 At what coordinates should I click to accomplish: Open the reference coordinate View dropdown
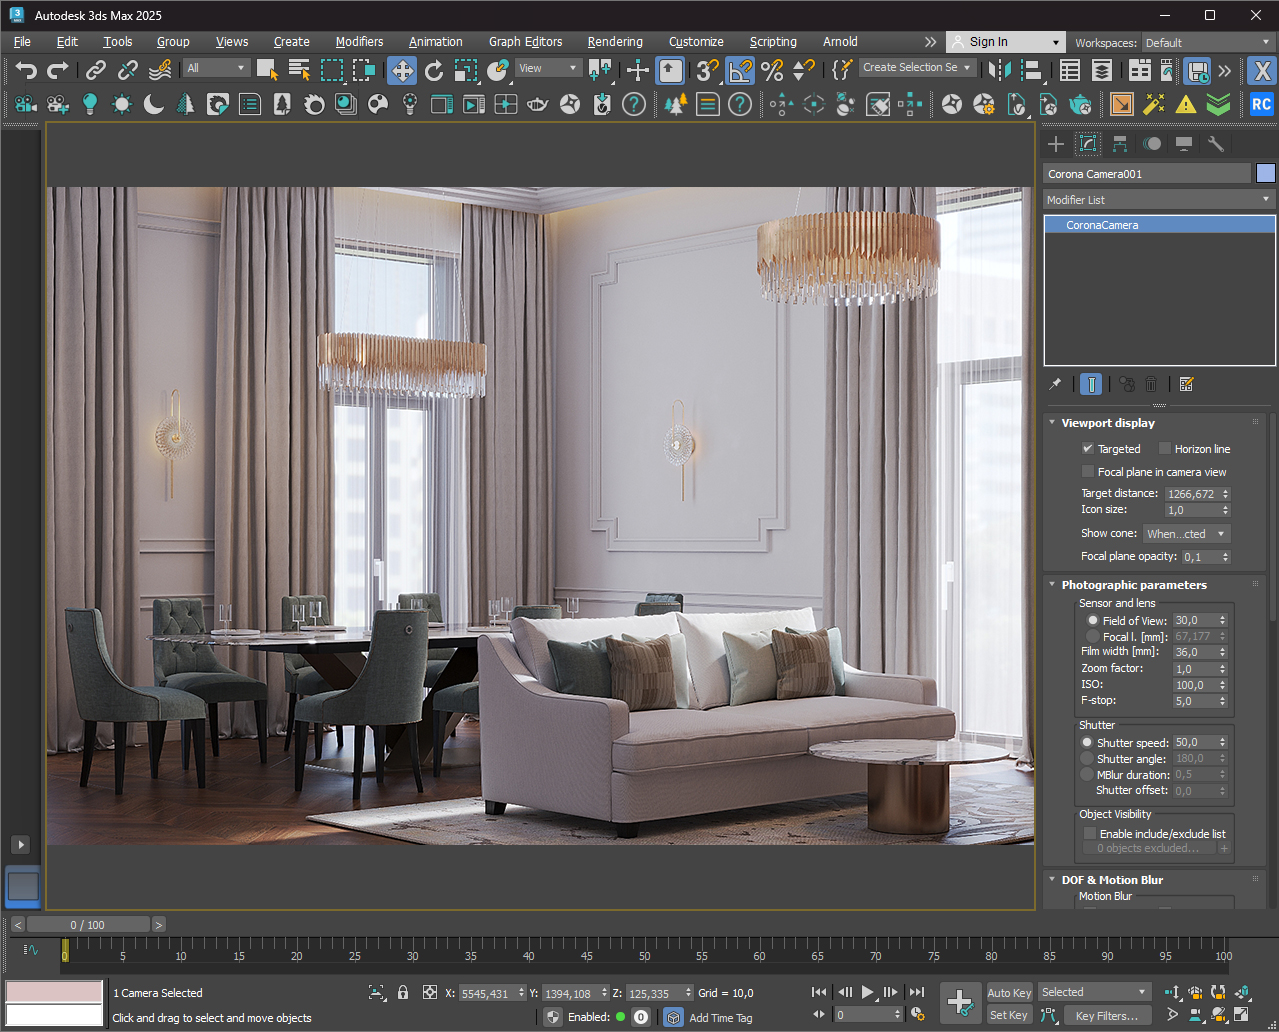tap(548, 68)
